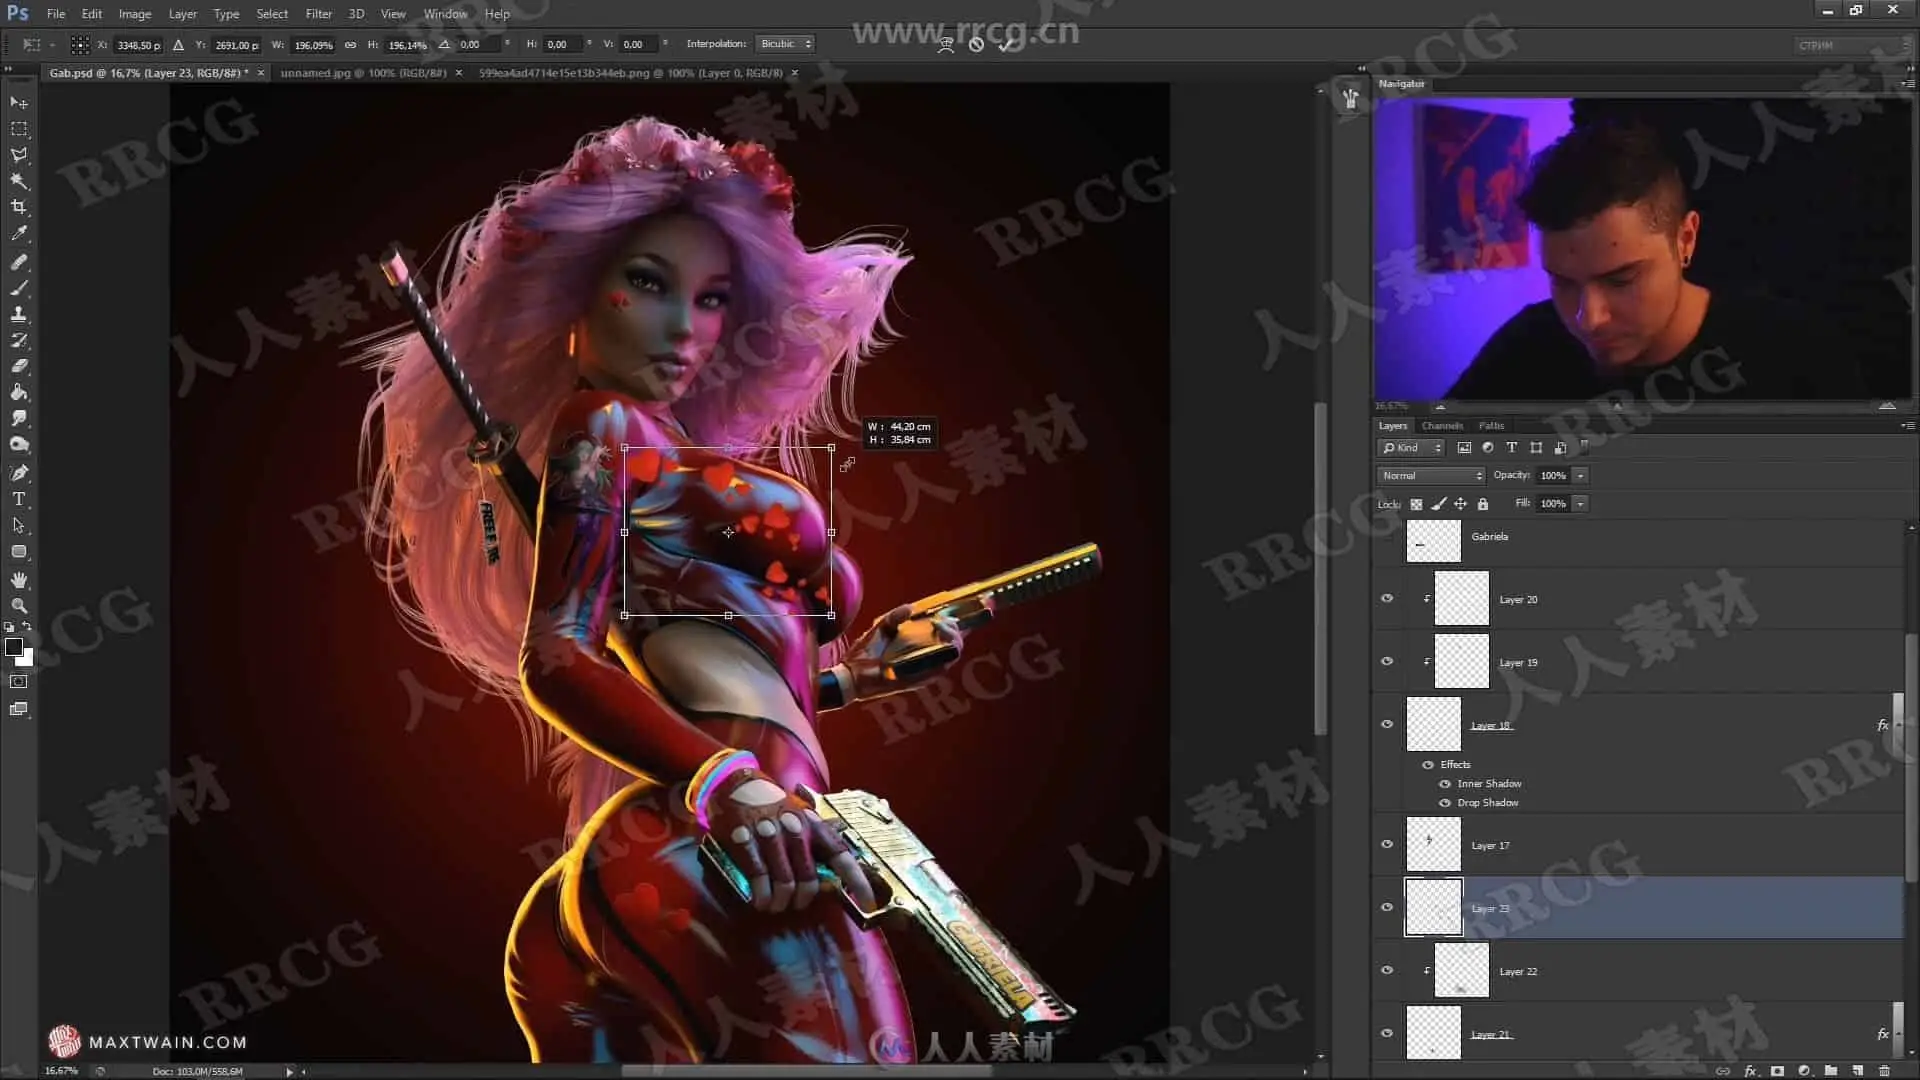Select the Polygonal Lasso tool
Image resolution: width=1920 pixels, height=1080 pixels.
coord(19,155)
